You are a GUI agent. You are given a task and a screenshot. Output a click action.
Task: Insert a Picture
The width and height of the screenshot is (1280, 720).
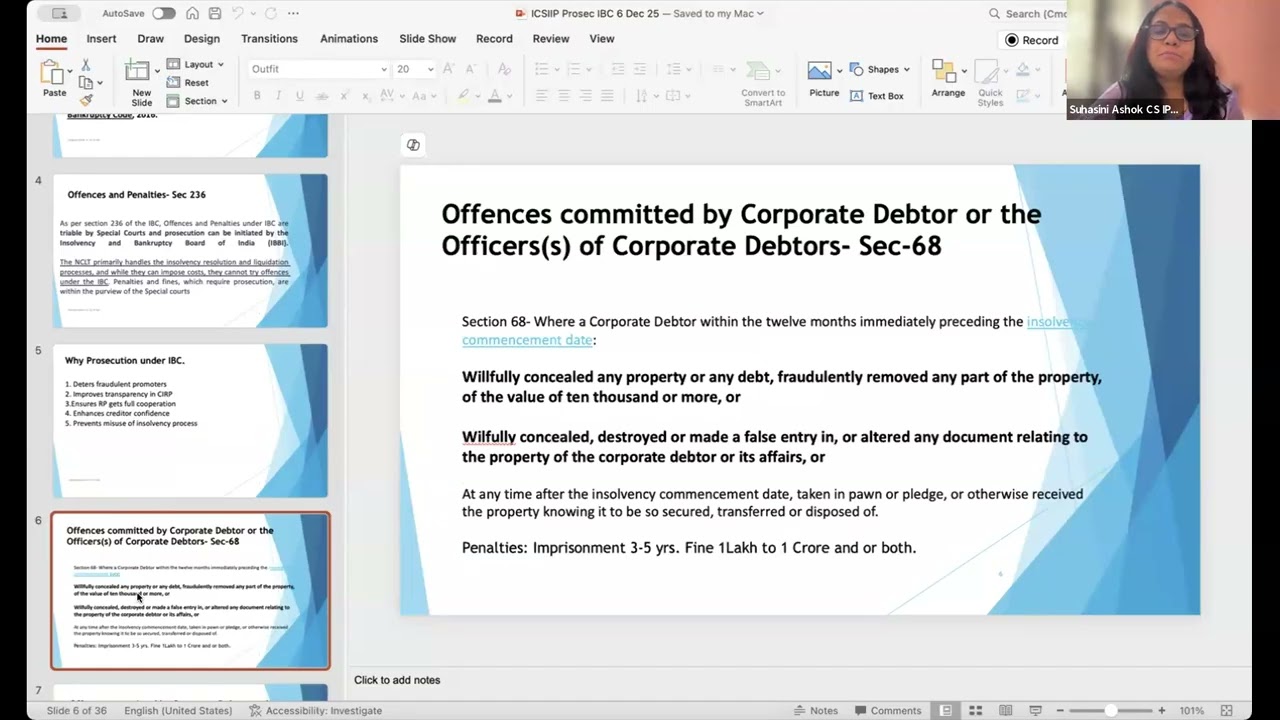pos(824,80)
